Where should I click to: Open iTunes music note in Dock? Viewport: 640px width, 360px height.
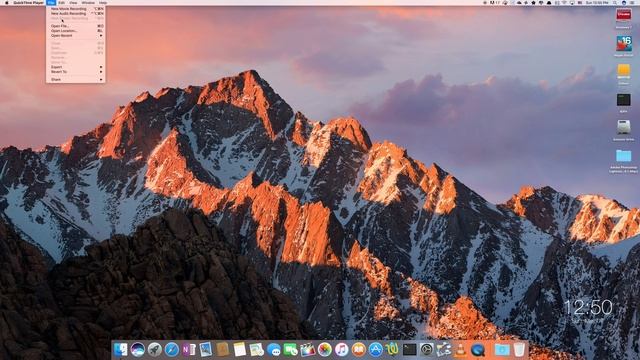342,350
